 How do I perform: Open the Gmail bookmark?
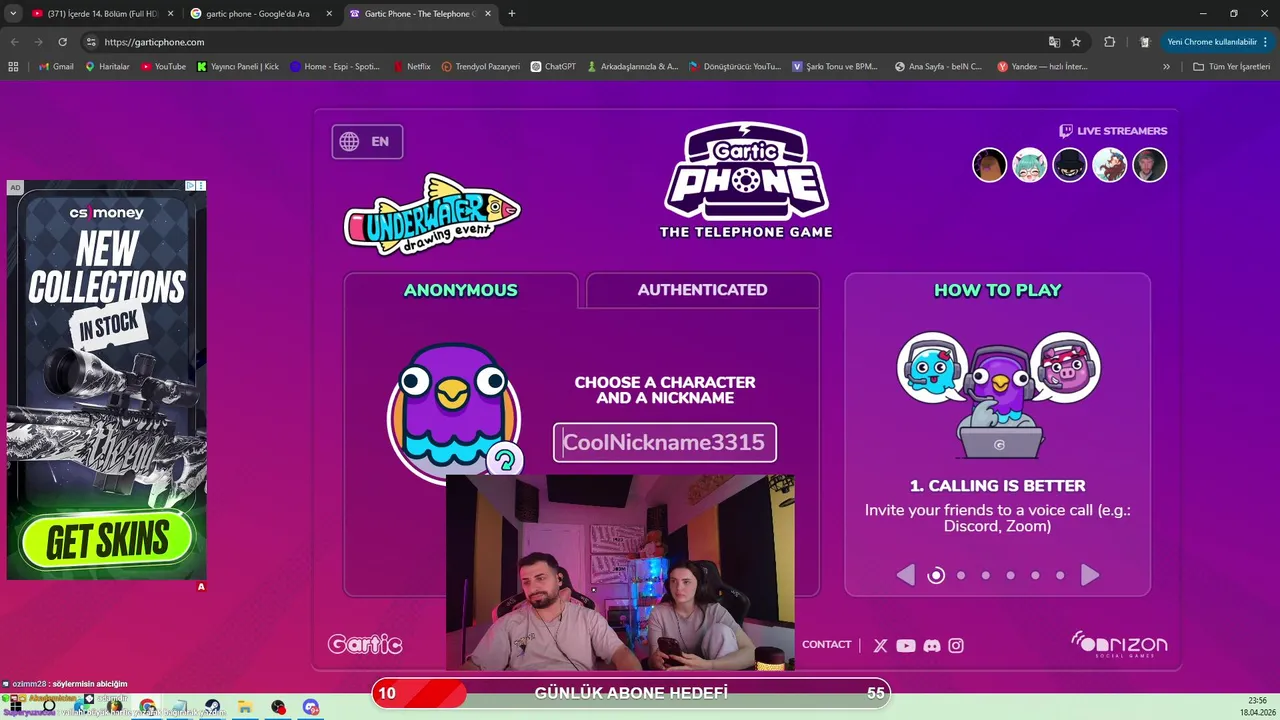point(56,67)
